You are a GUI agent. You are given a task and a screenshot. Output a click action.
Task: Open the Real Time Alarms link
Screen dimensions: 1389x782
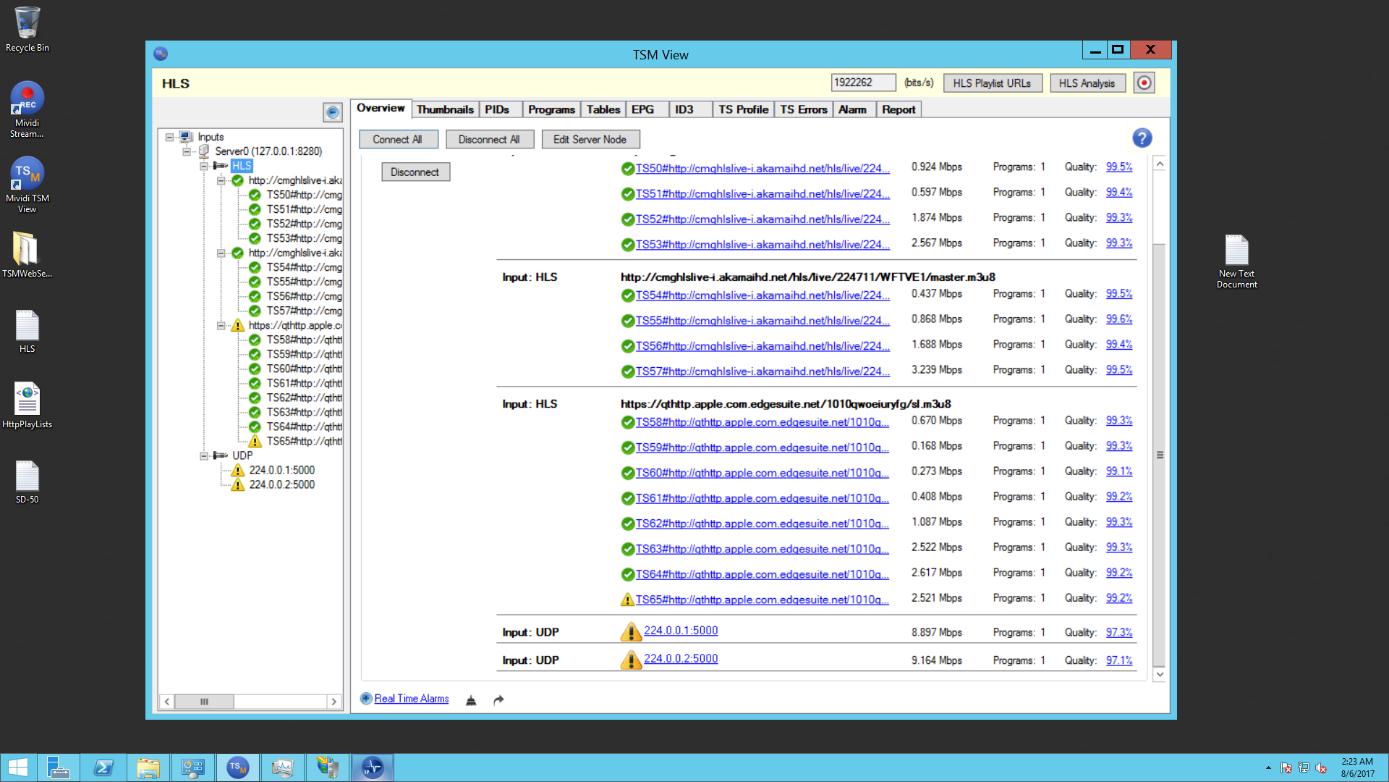point(411,699)
